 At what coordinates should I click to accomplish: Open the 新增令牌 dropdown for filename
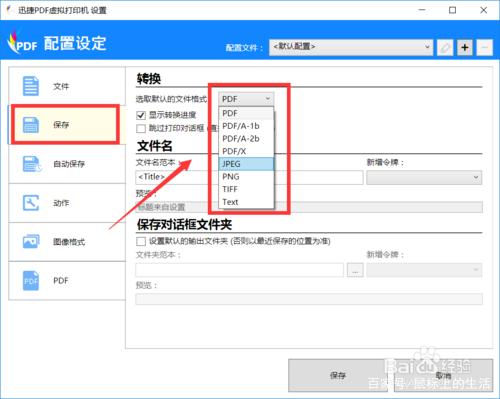click(424, 177)
